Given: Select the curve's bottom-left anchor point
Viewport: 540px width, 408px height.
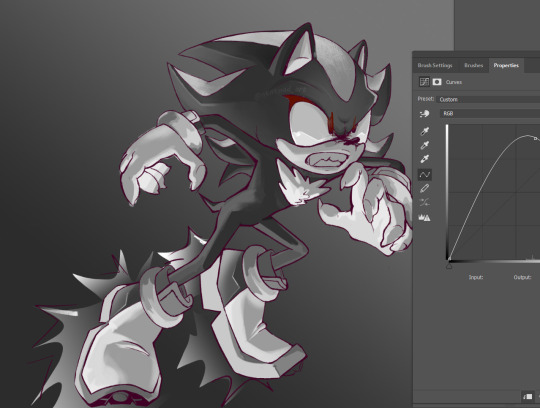Looking at the screenshot, I should (448, 259).
